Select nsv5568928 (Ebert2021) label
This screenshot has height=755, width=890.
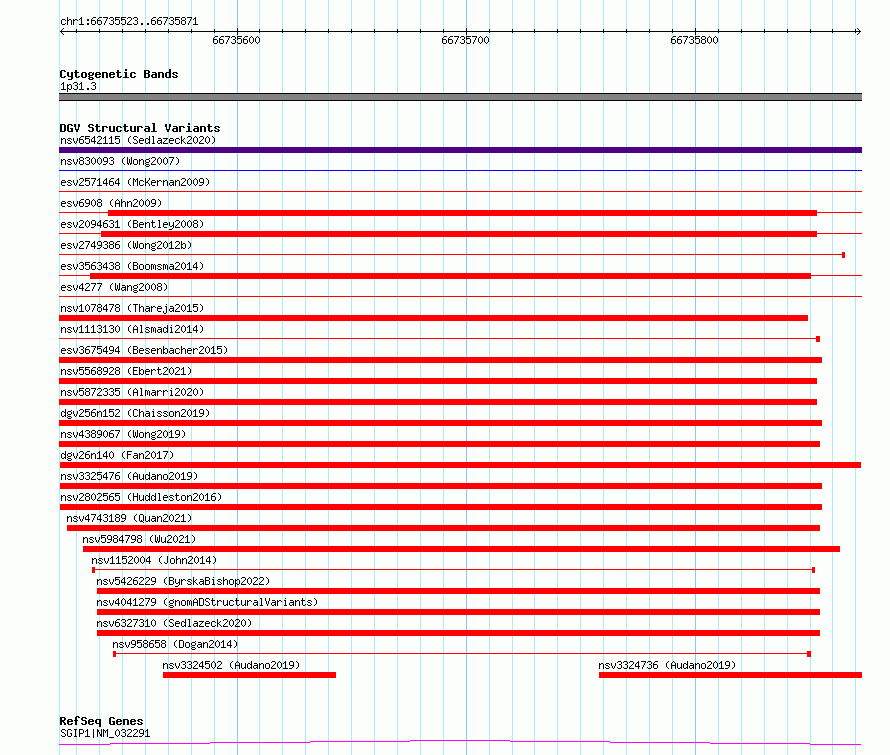(x=126, y=371)
